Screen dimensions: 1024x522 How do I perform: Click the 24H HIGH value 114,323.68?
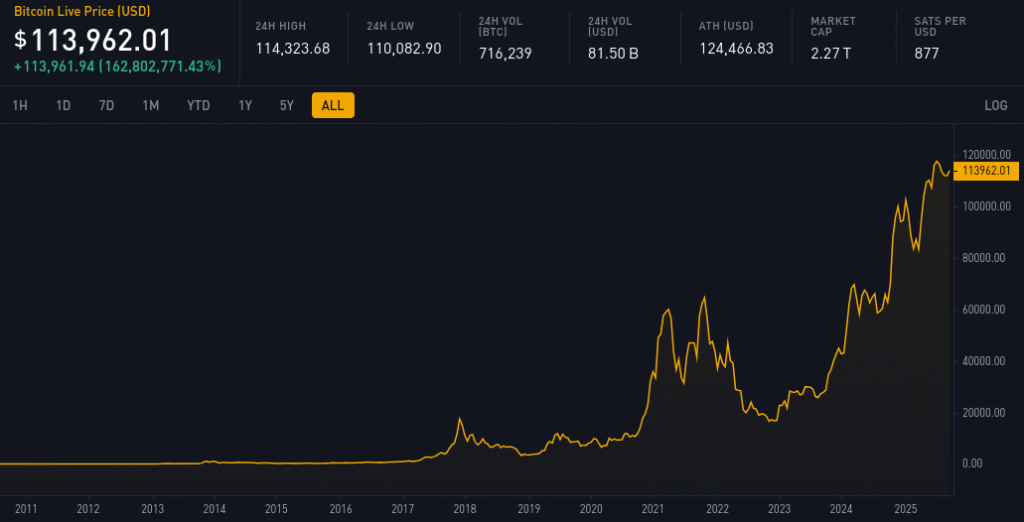click(x=292, y=49)
